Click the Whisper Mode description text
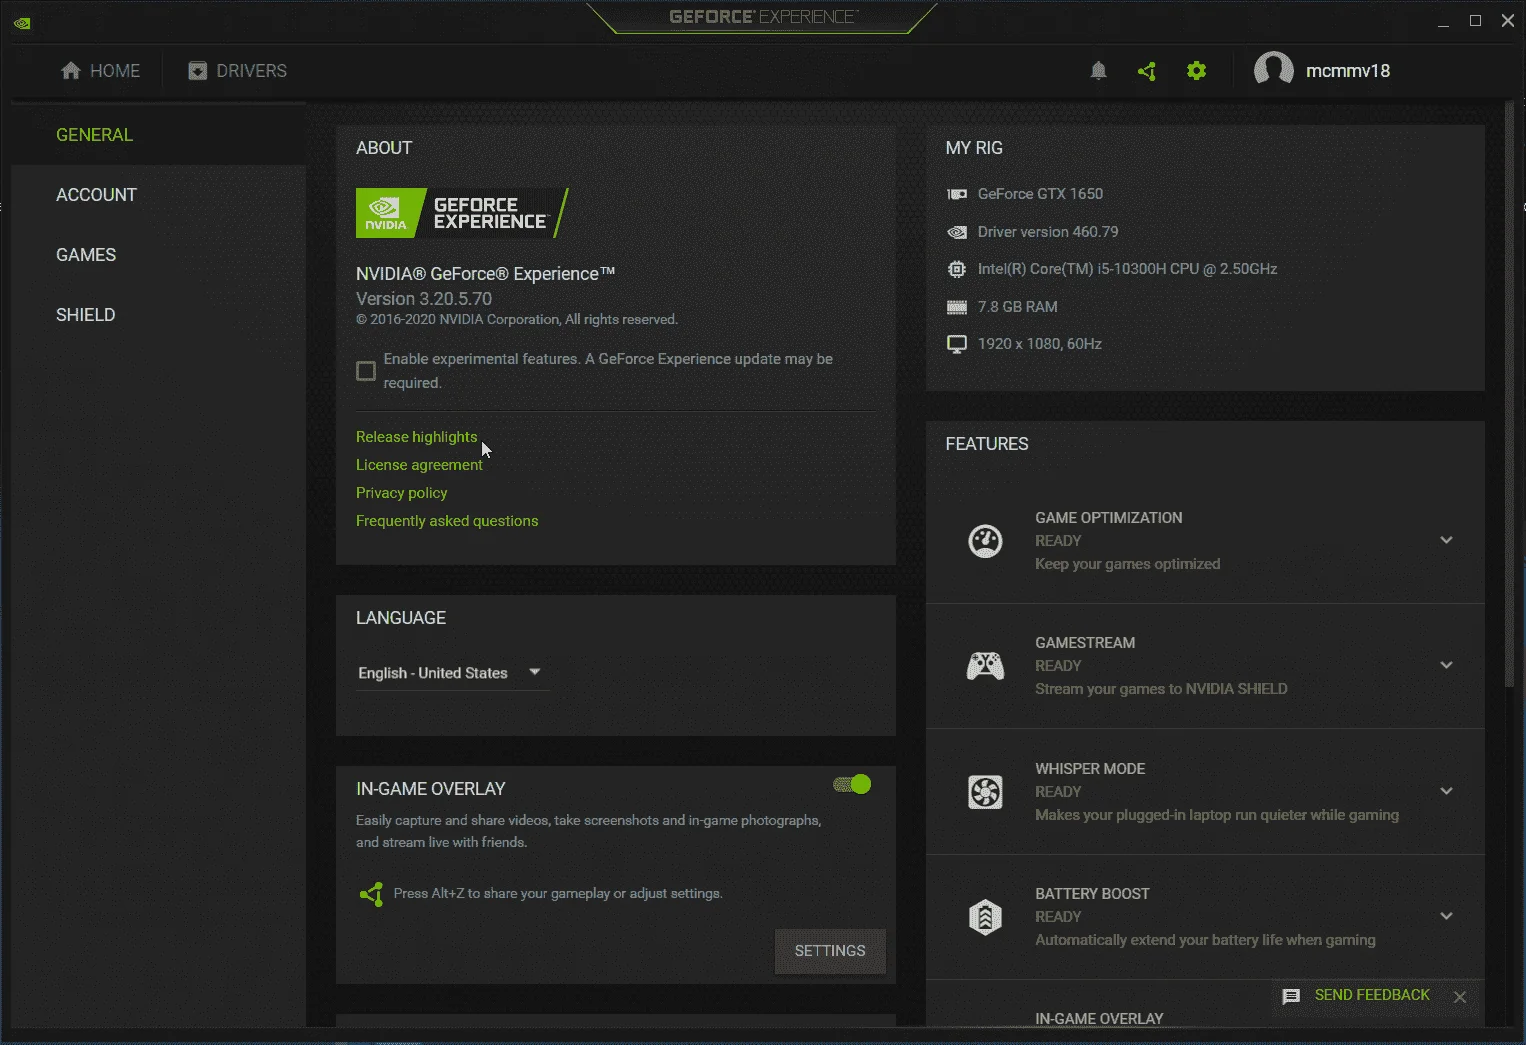1526x1045 pixels. 1217,815
